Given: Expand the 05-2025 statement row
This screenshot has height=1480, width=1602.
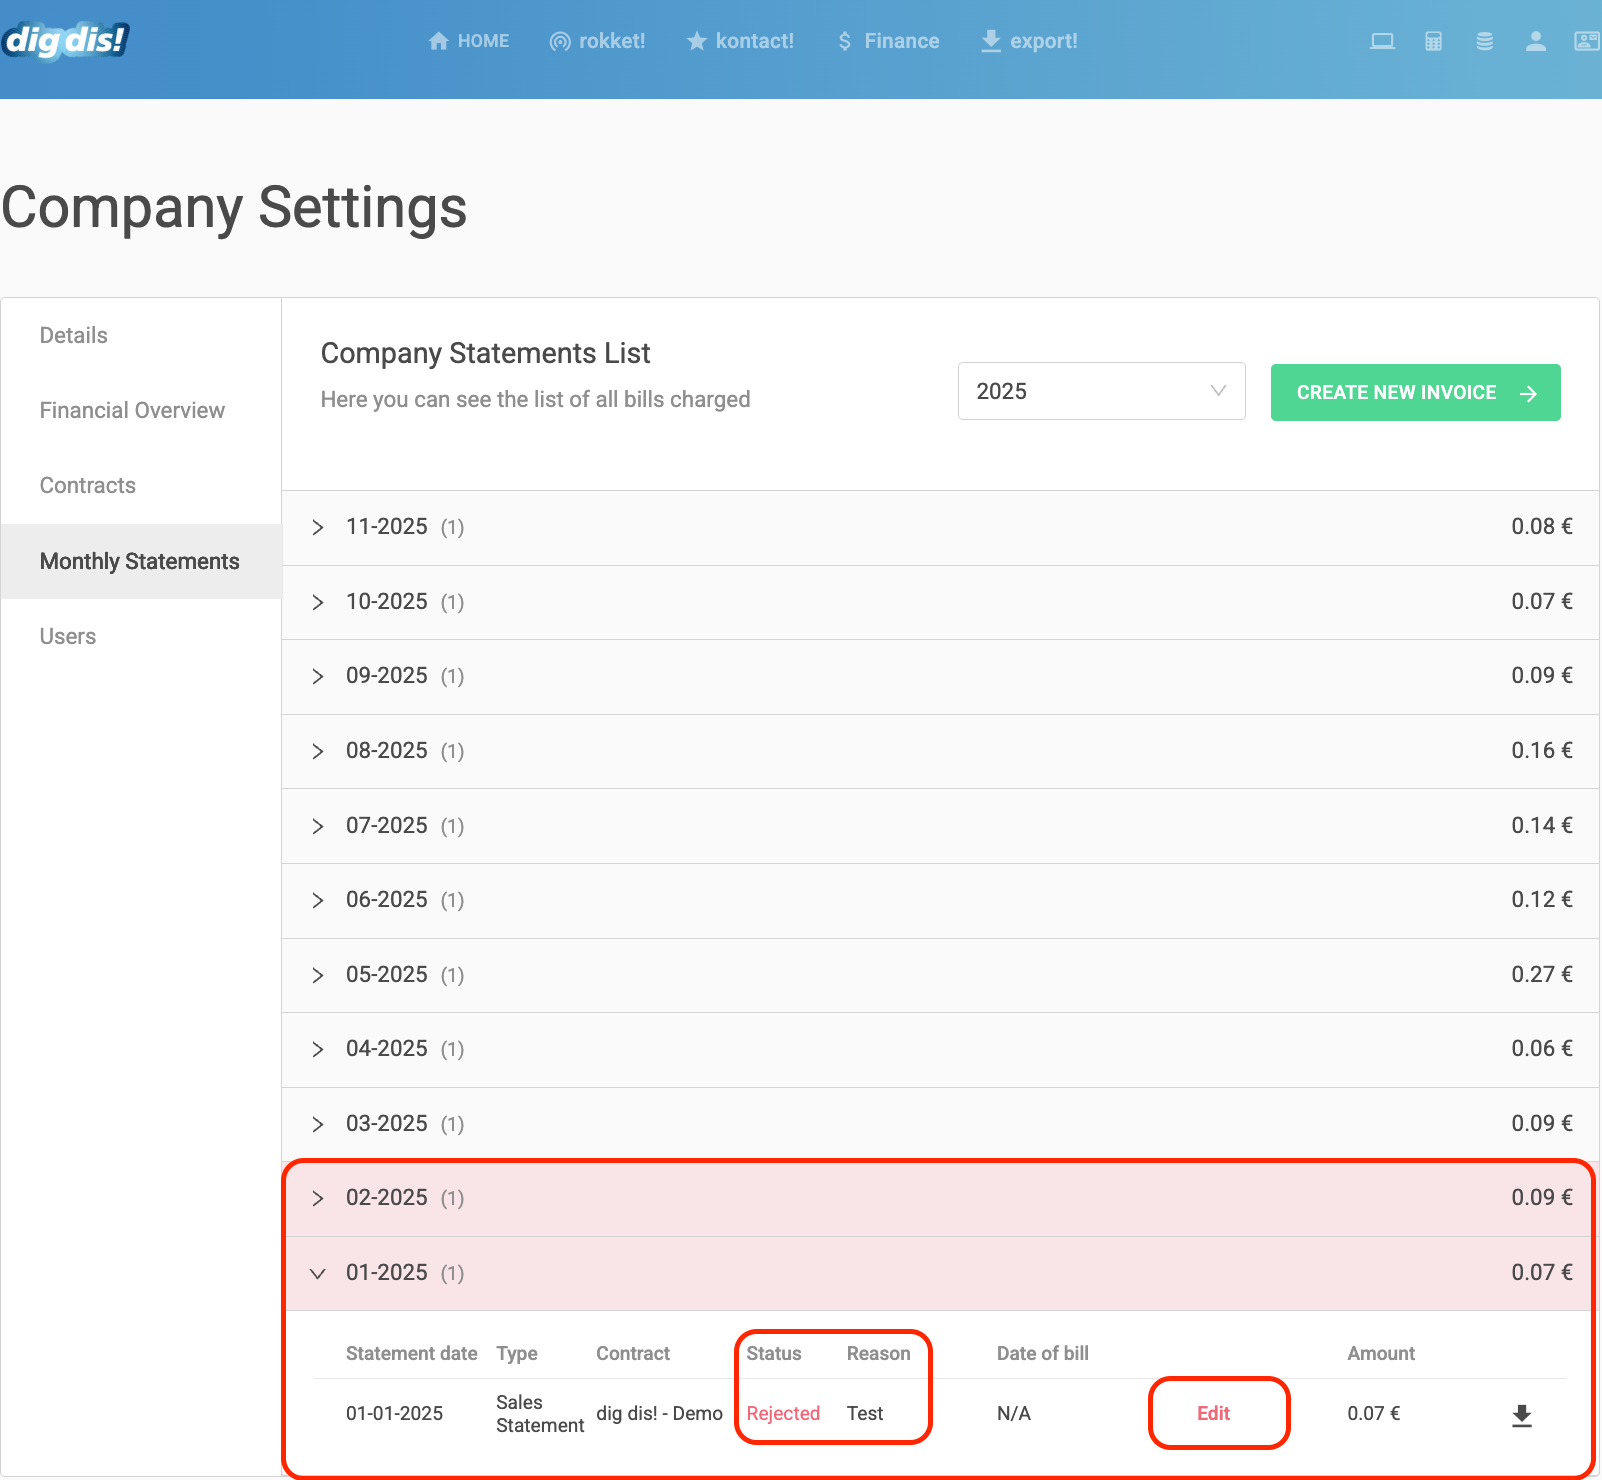Looking at the screenshot, I should pyautogui.click(x=940, y=976).
